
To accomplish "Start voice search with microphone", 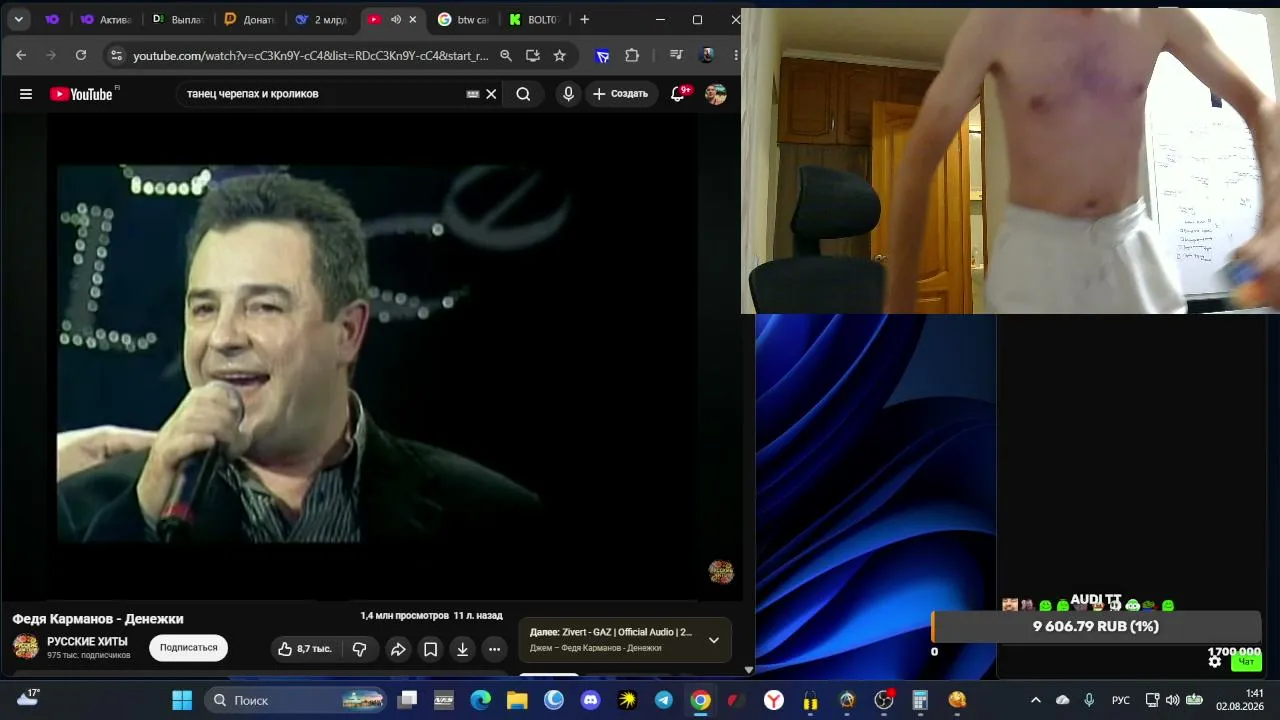I will [568, 94].
